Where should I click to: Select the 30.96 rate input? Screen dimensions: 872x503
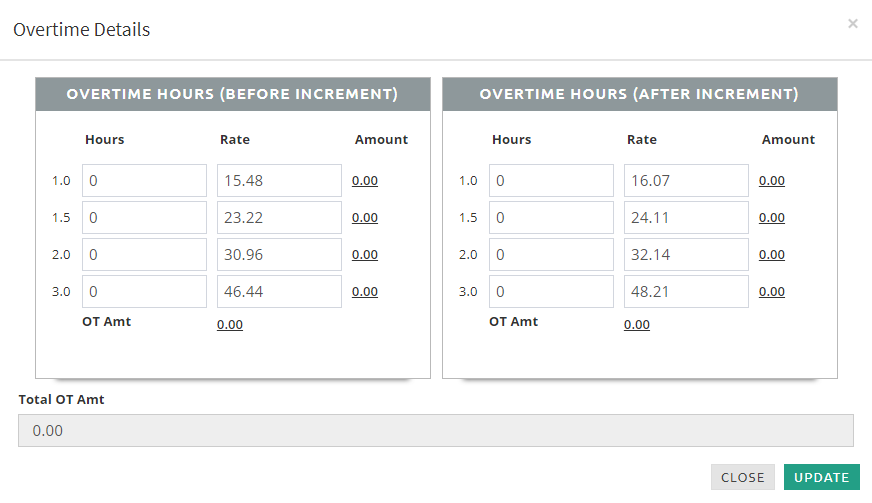[279, 255]
